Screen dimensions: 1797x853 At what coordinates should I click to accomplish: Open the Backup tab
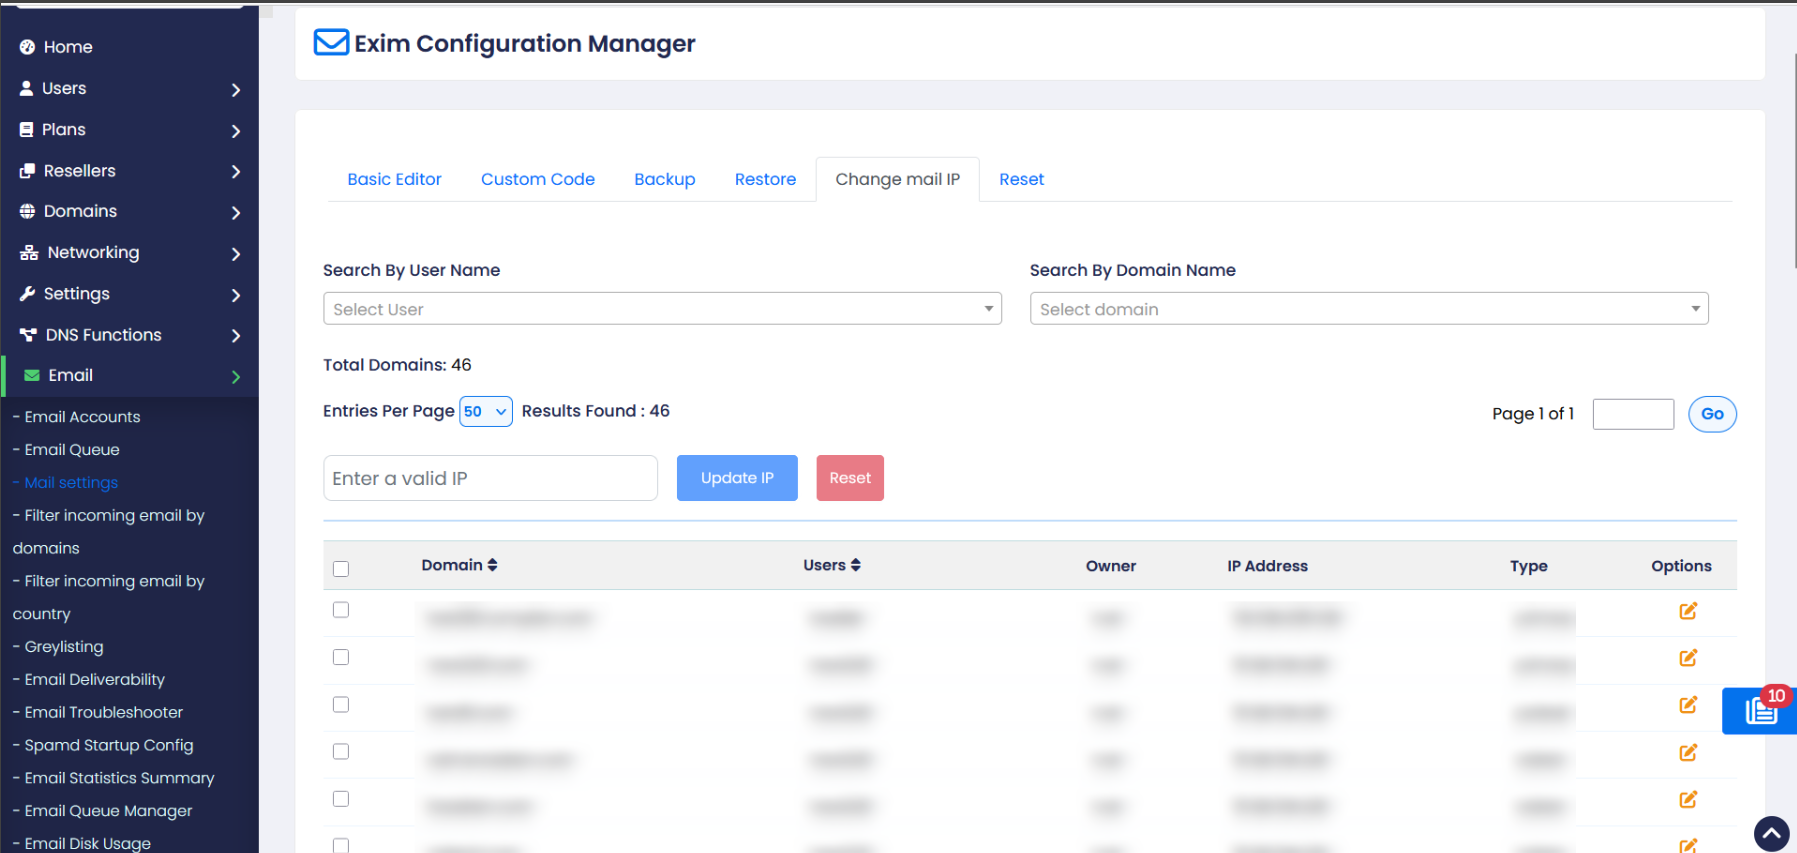click(664, 179)
